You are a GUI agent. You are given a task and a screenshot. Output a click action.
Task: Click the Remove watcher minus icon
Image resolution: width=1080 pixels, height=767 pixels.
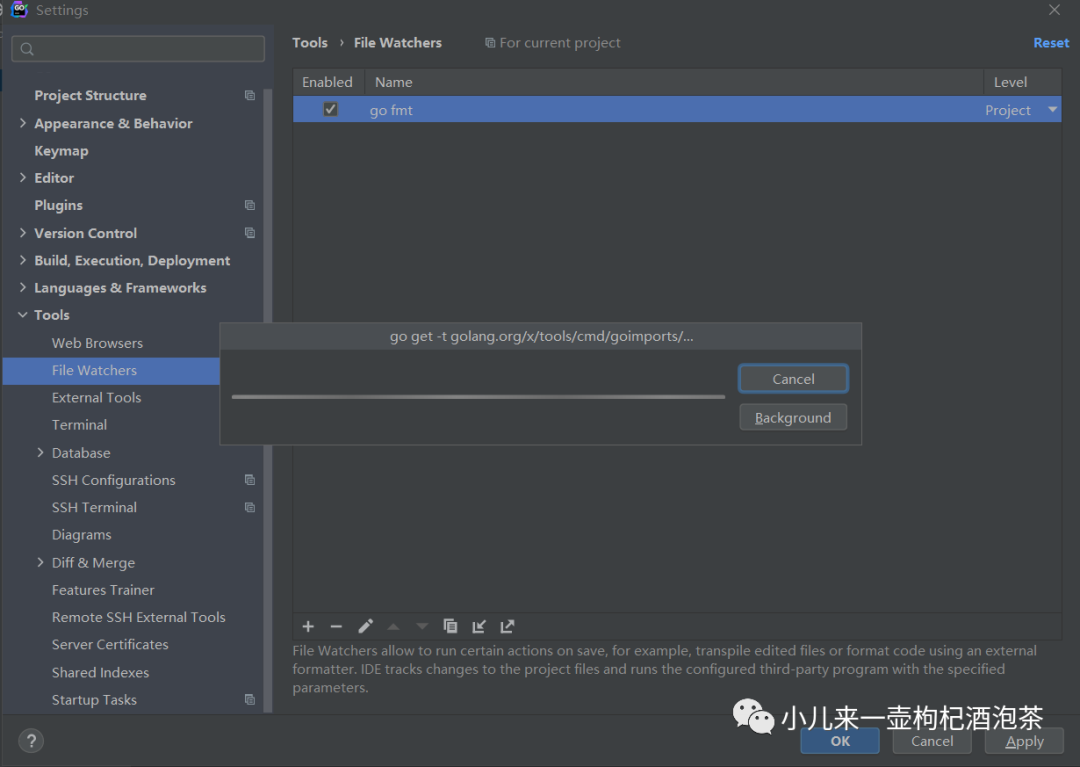pos(336,626)
